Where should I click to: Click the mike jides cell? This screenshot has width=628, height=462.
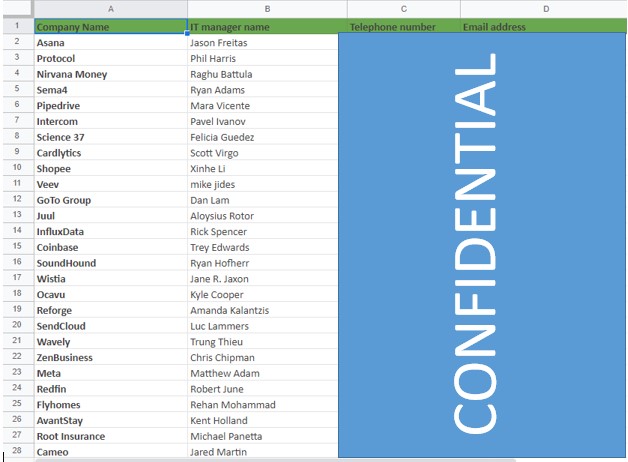click(x=263, y=184)
